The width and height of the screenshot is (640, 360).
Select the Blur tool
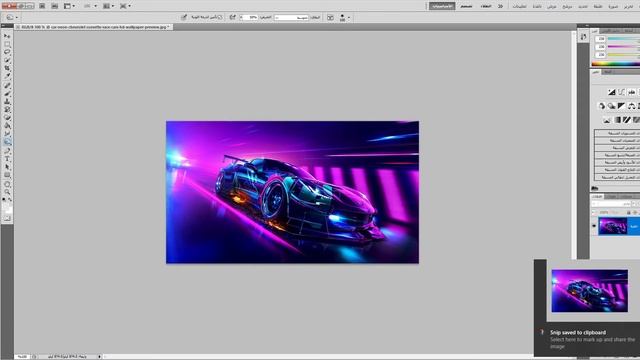7,134
